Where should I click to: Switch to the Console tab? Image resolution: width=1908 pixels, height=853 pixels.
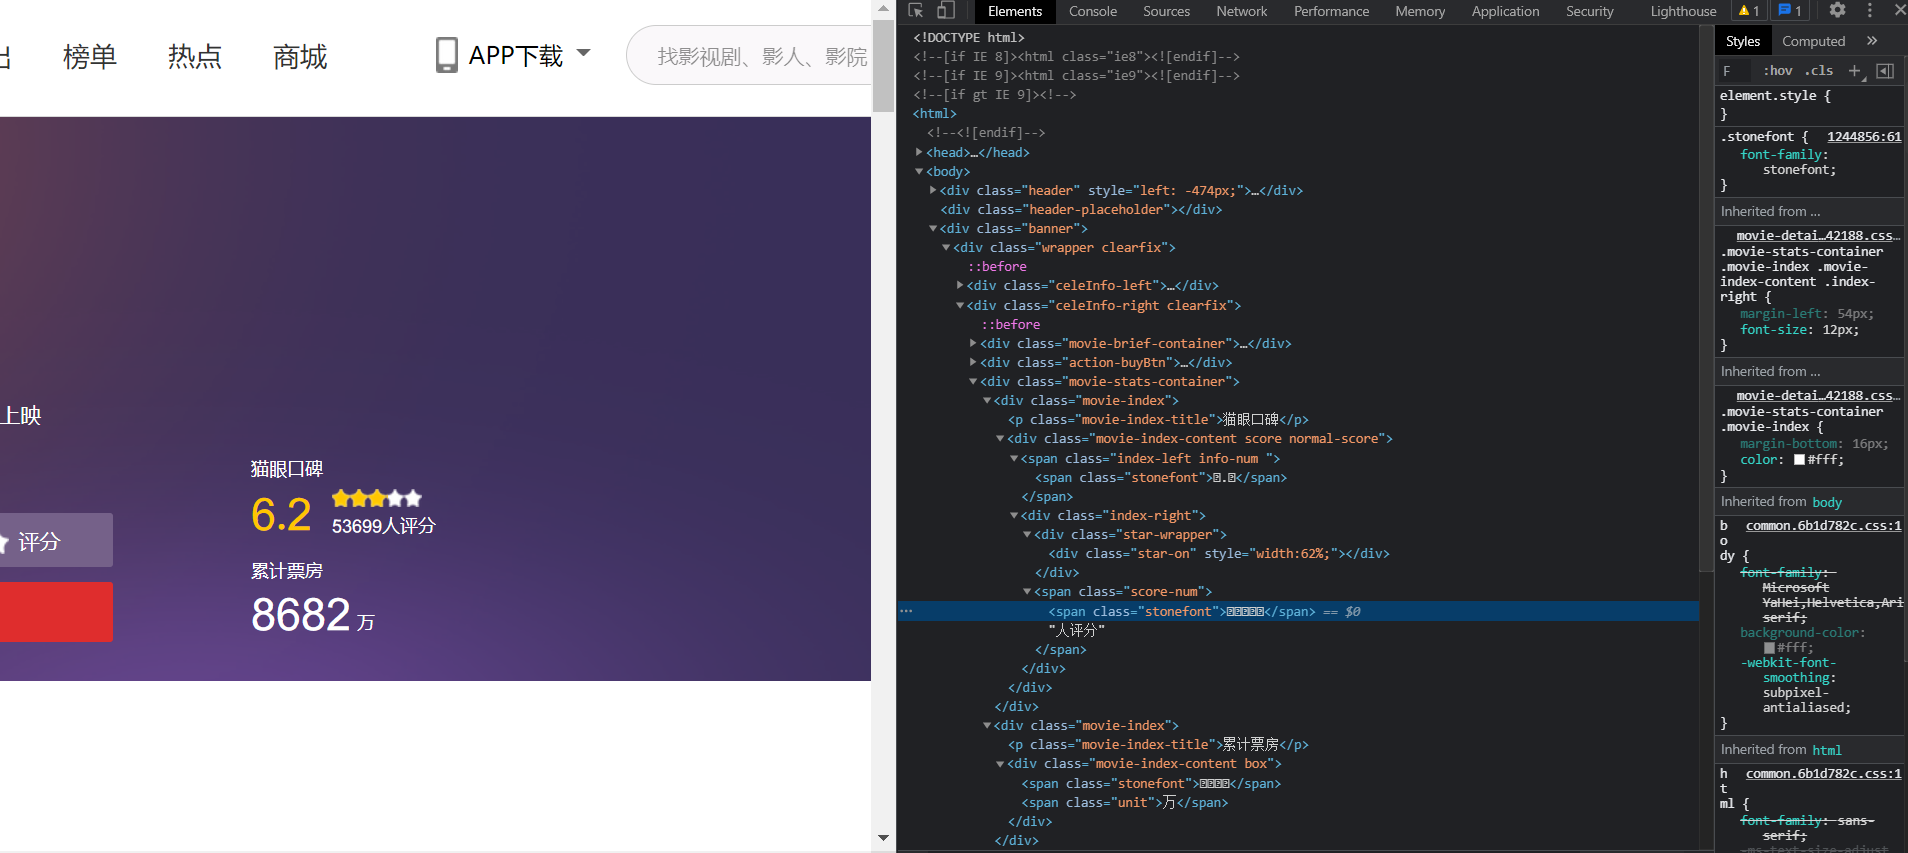pos(1092,11)
